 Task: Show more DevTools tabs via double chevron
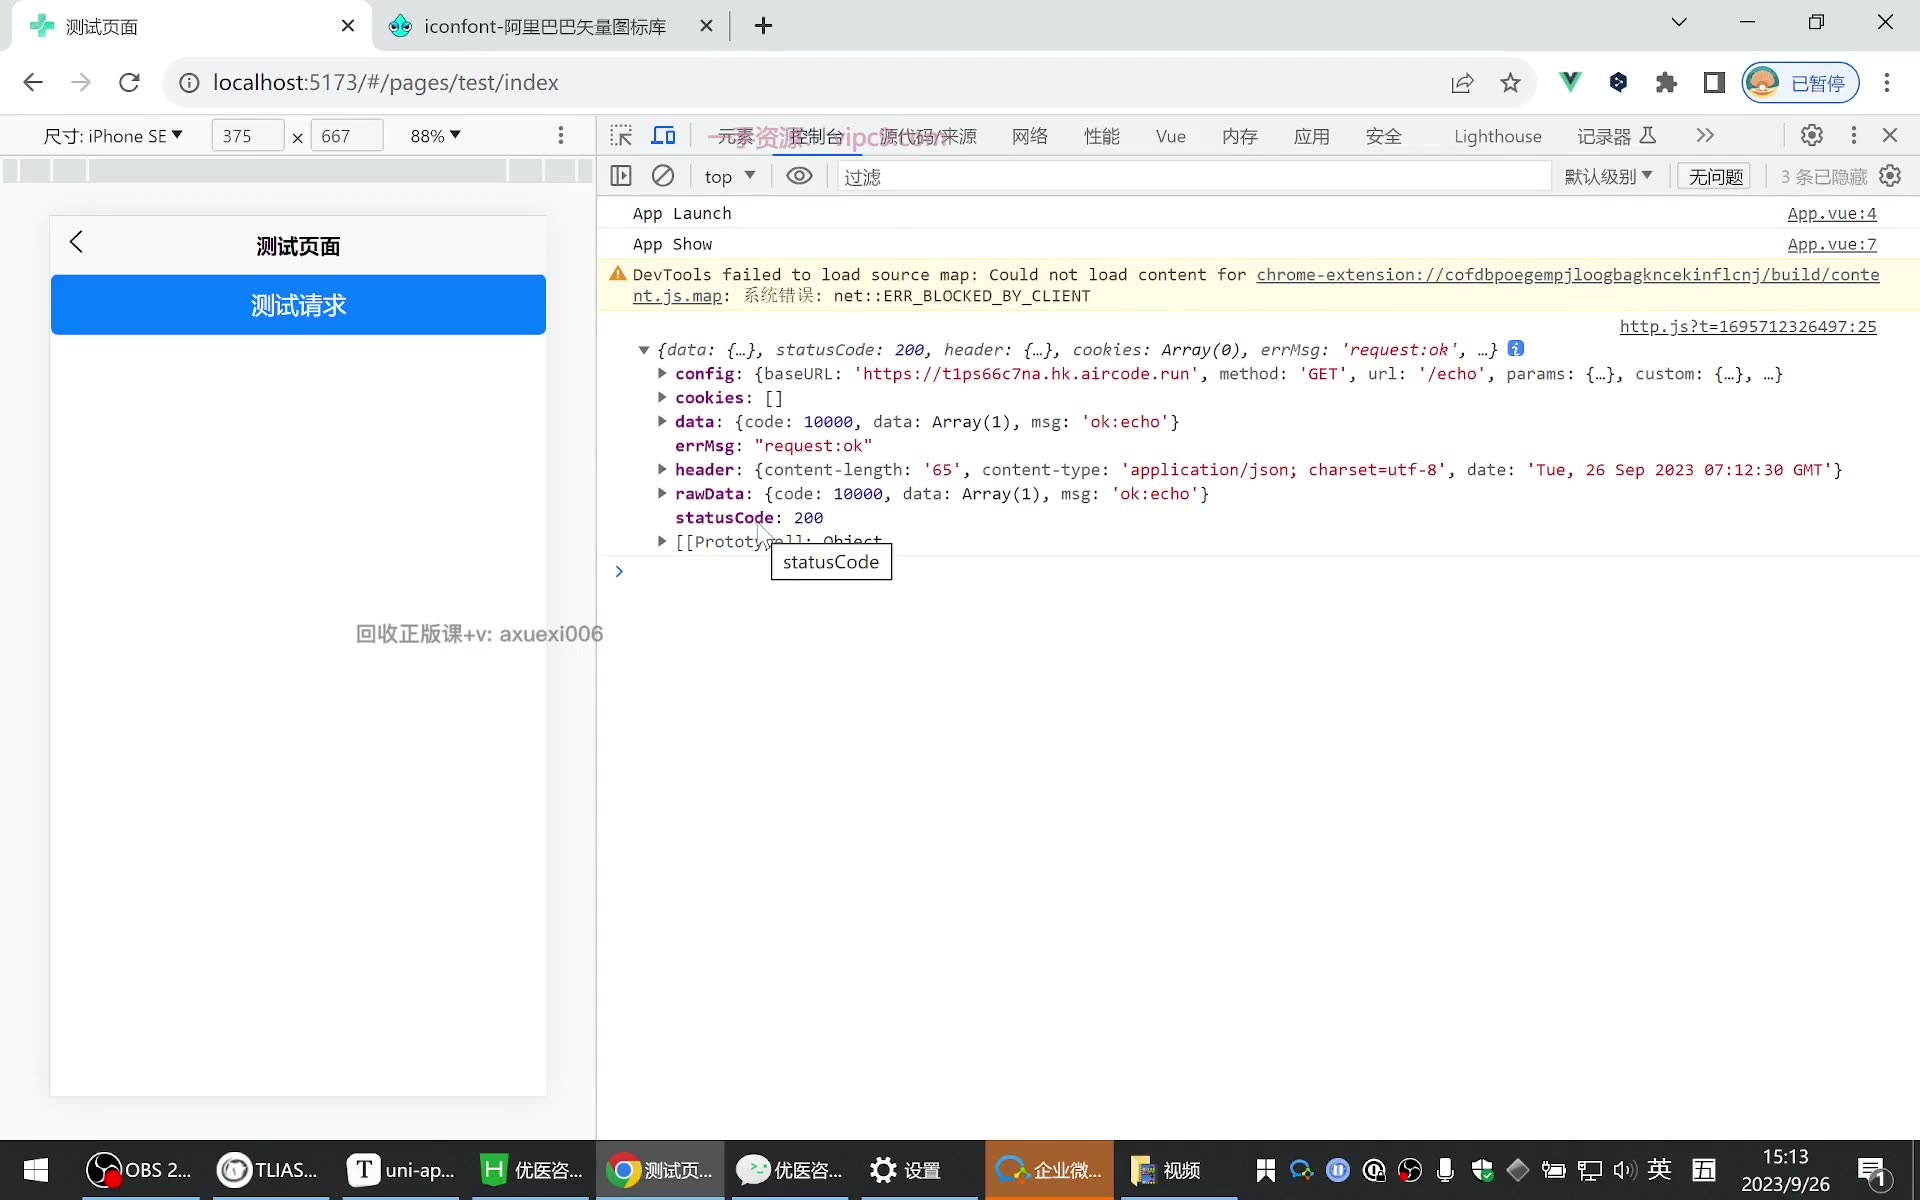[1705, 135]
